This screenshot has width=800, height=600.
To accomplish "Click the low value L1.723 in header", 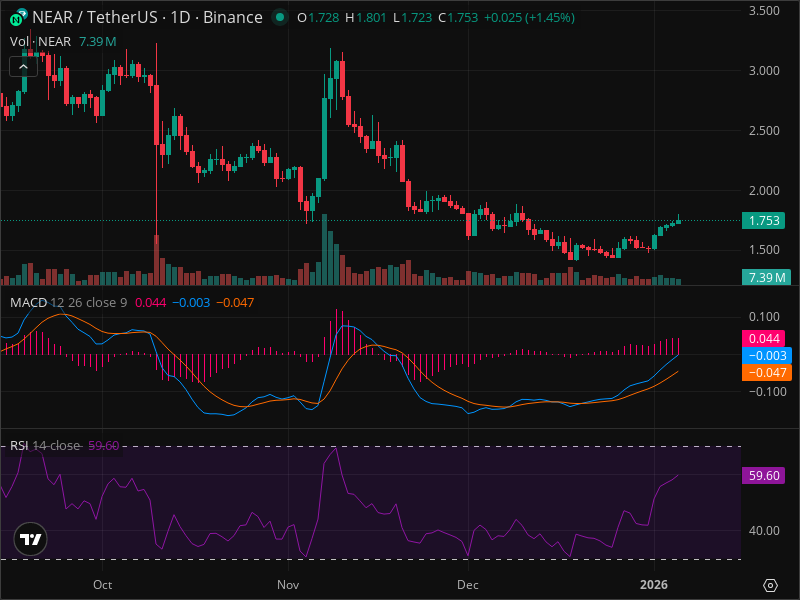I will tap(413, 18).
